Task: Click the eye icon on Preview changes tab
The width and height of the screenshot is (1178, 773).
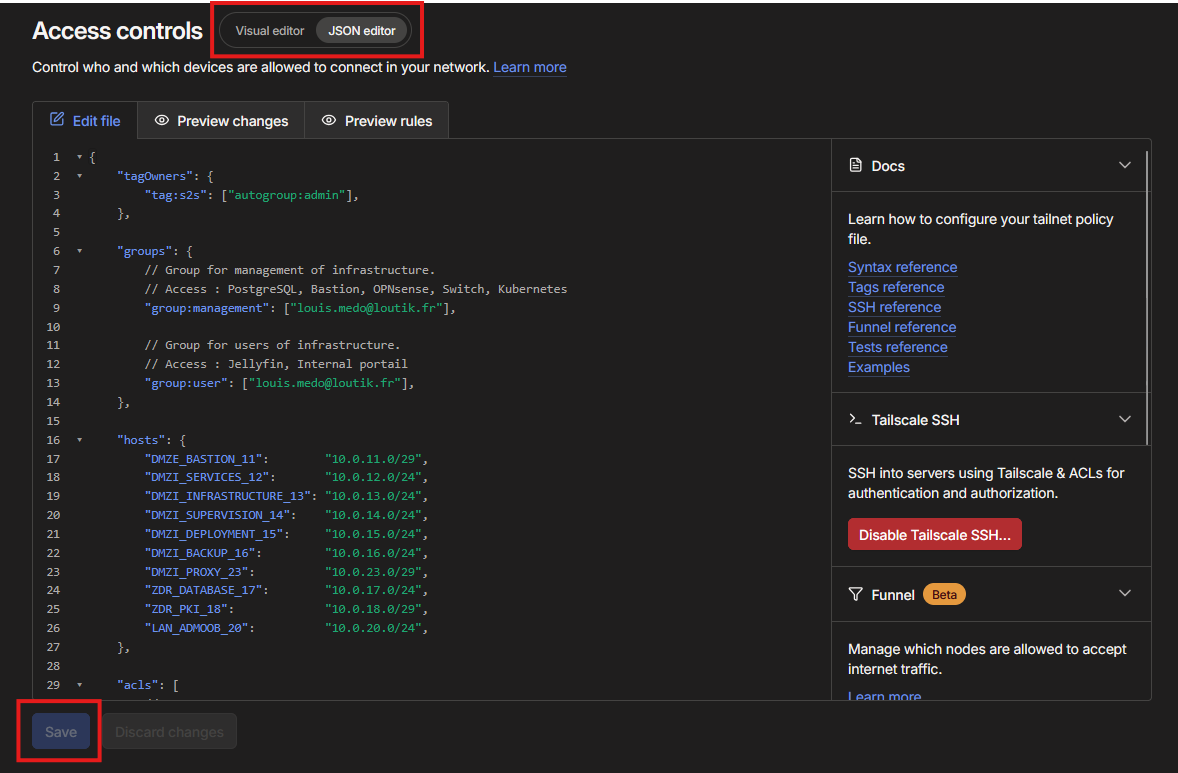Action: 162,120
